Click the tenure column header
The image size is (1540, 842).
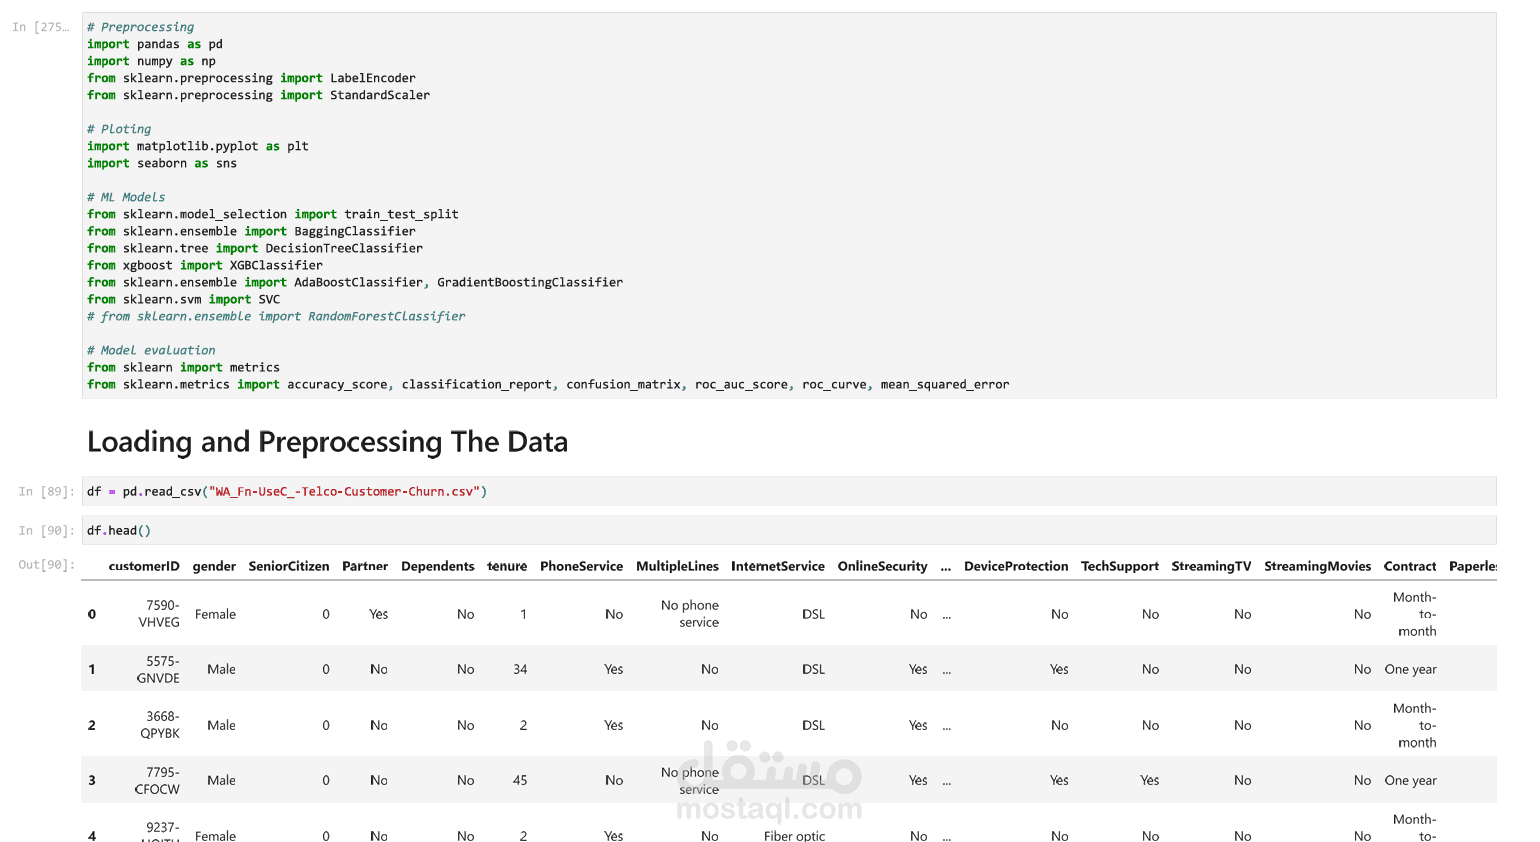pyautogui.click(x=507, y=566)
